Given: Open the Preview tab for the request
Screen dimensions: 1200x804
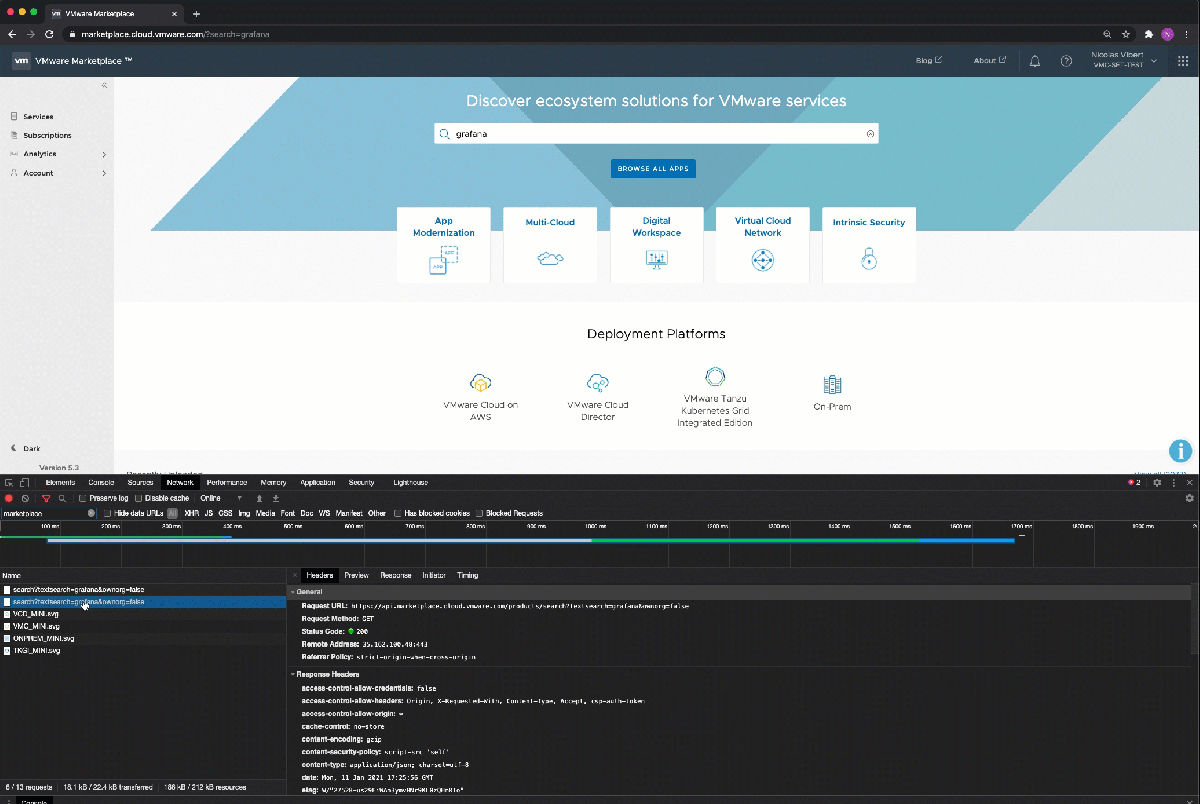Looking at the screenshot, I should tap(356, 576).
